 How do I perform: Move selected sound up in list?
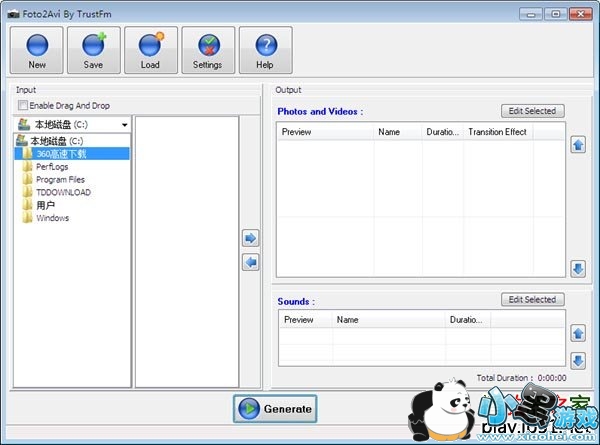coord(578,332)
